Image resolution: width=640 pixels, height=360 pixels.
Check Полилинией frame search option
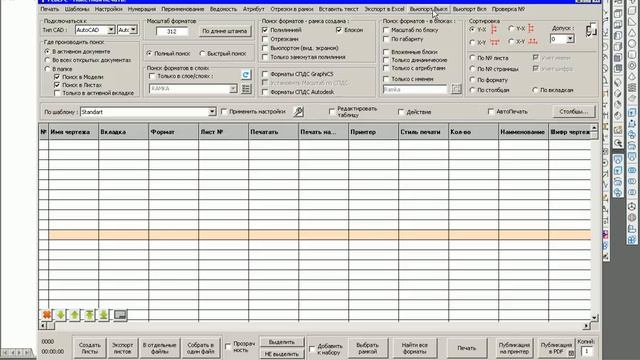pos(265,30)
